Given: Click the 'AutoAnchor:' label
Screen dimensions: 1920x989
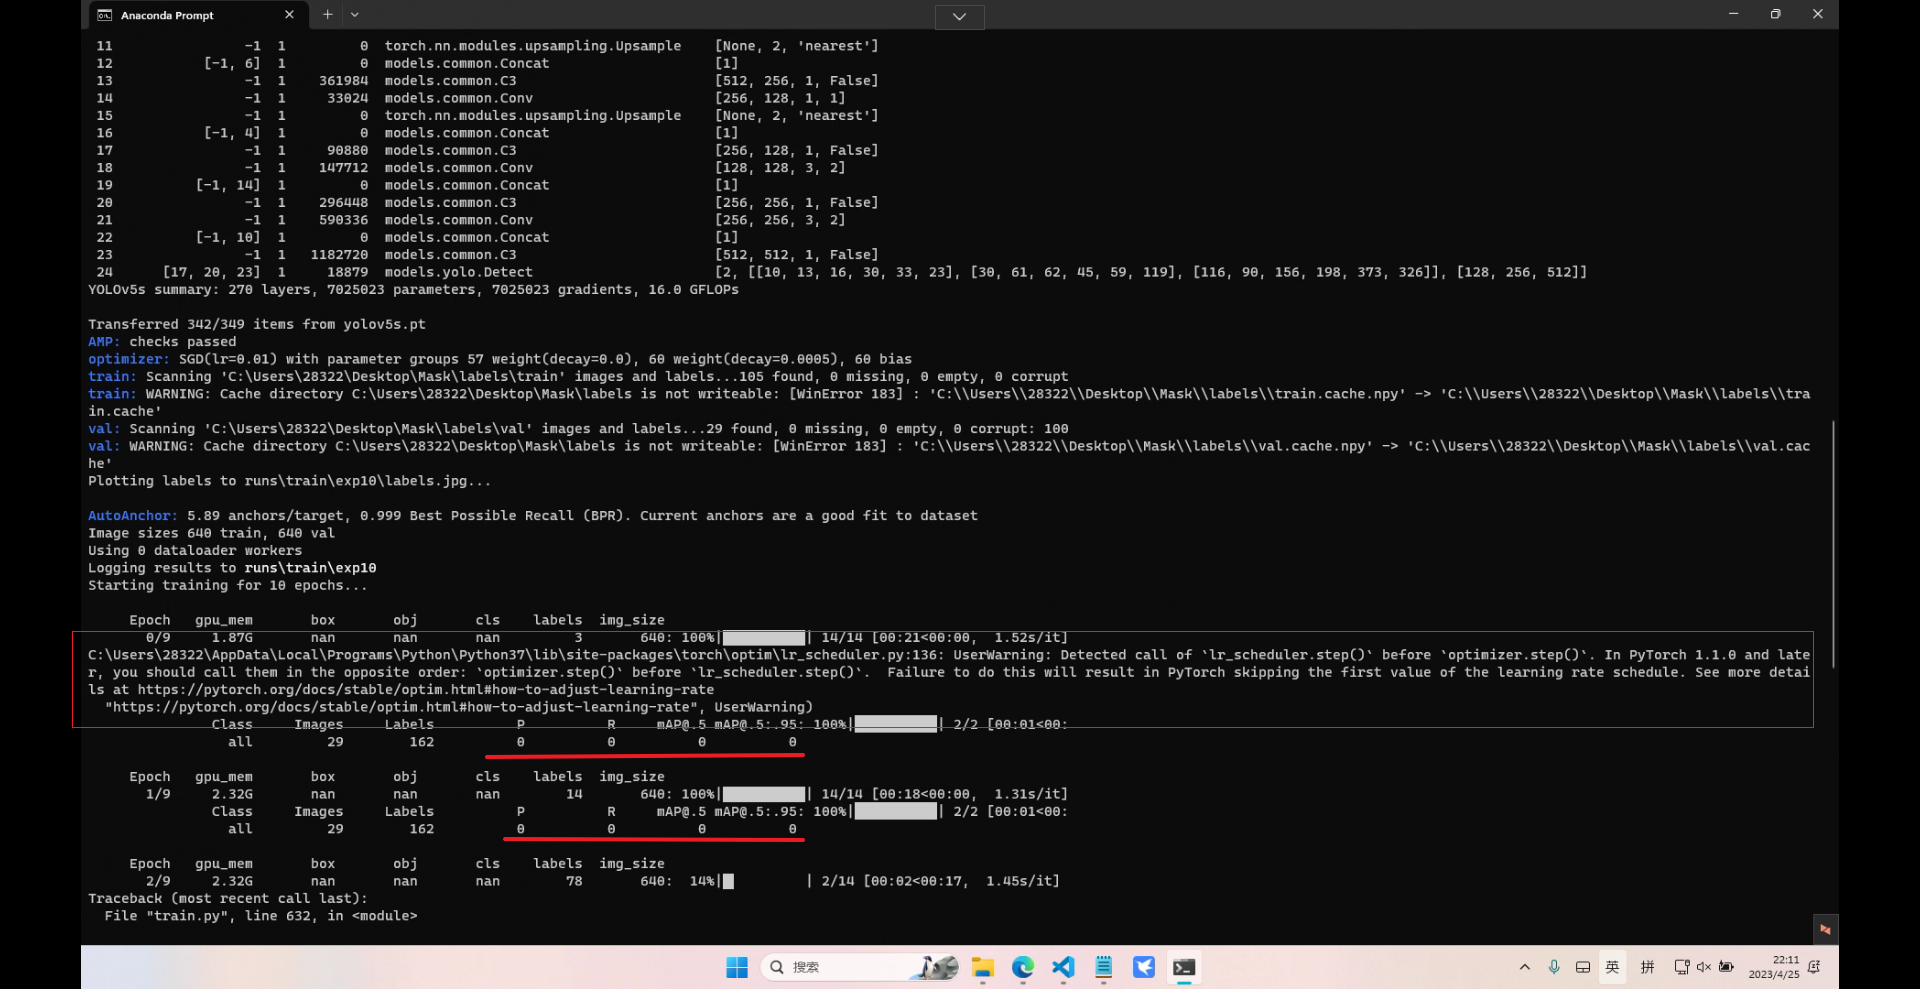Looking at the screenshot, I should [x=132, y=516].
